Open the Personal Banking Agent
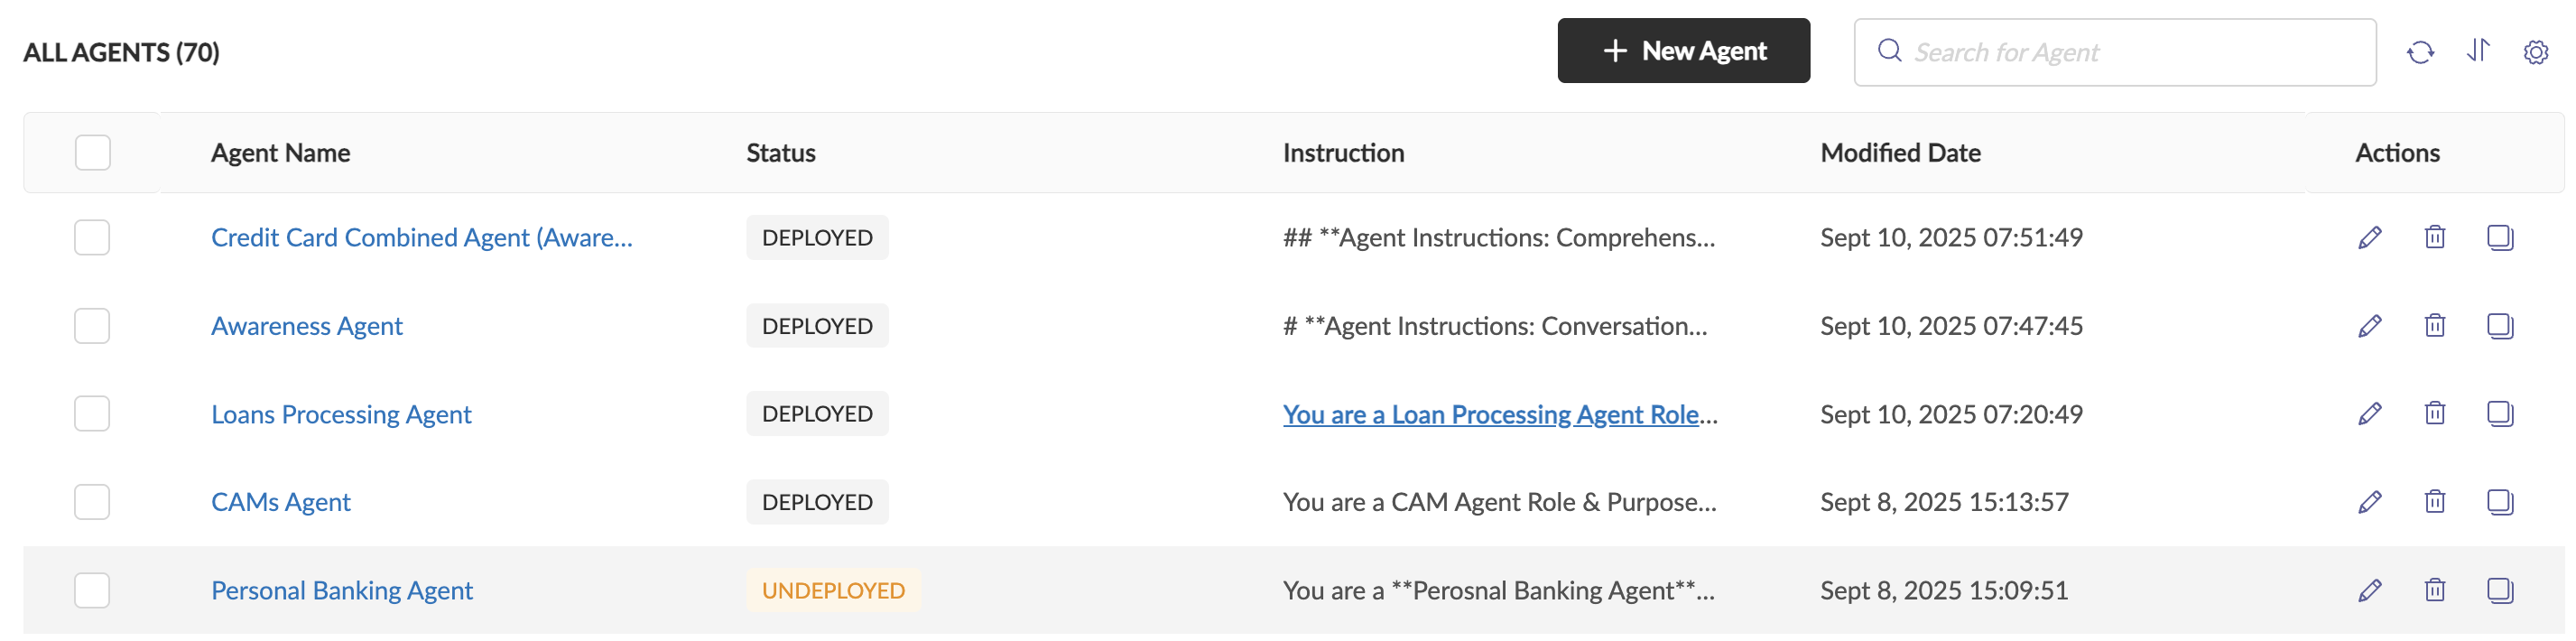Screen dimensions: 2576x641 coord(342,590)
